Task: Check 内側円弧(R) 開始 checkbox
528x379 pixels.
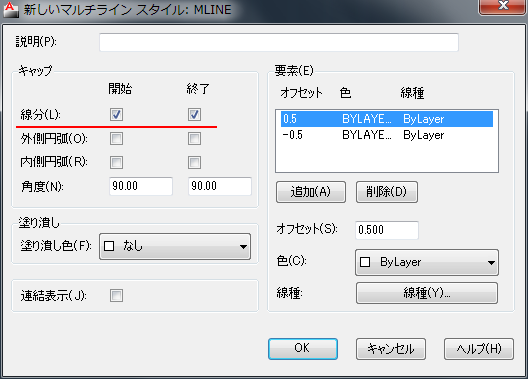Action: (x=117, y=163)
